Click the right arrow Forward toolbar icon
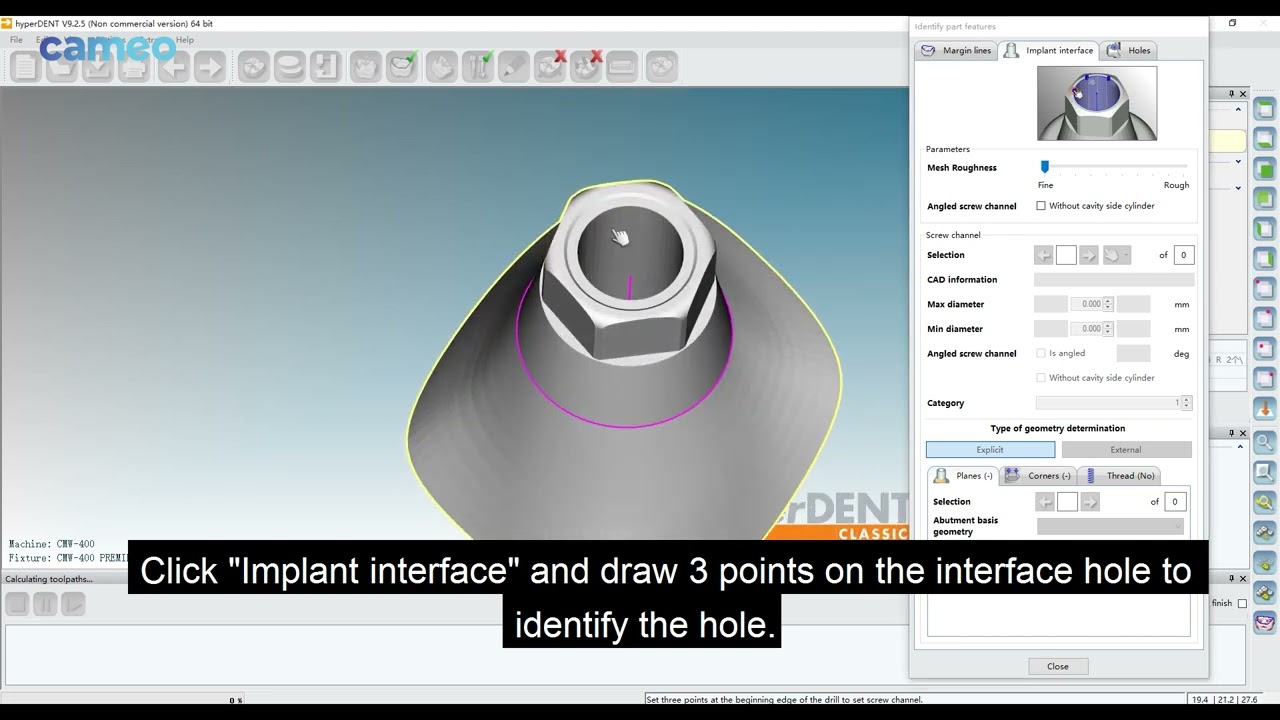Screen dimensions: 1280x720 click(x=209, y=67)
